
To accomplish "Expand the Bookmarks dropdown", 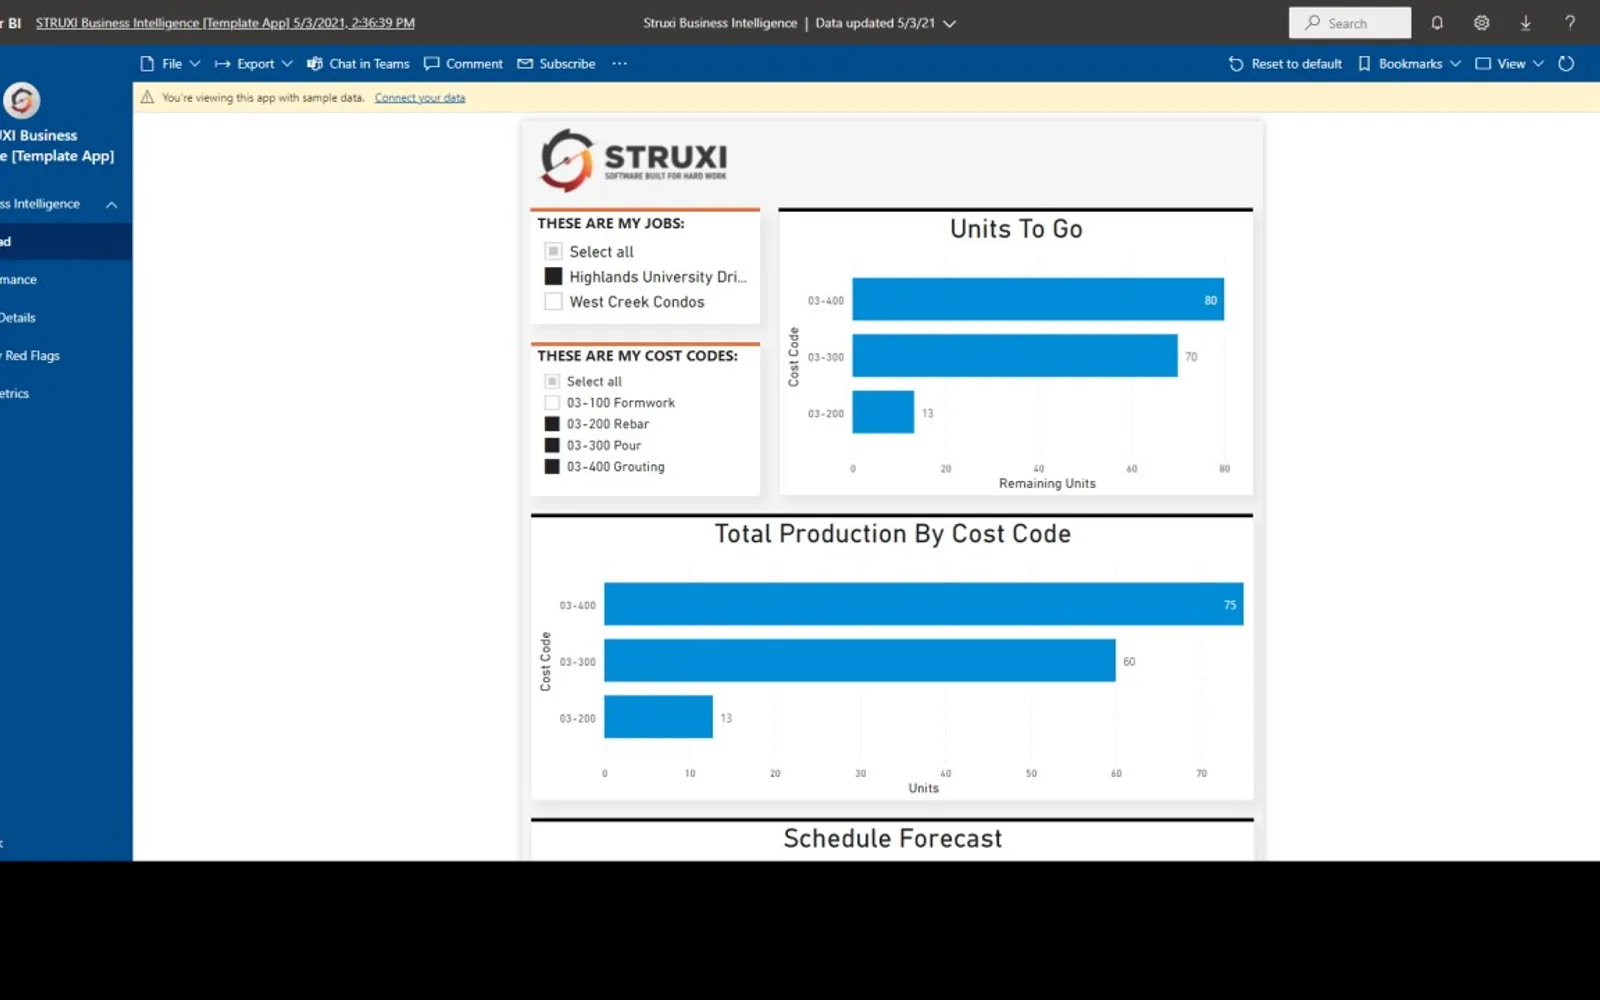I will [x=1409, y=63].
